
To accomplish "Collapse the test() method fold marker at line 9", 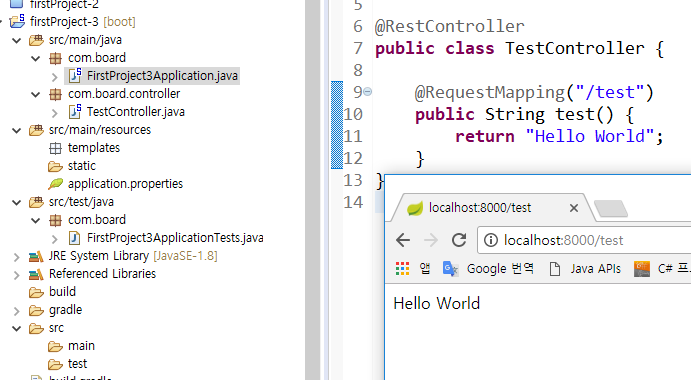I will click(368, 92).
